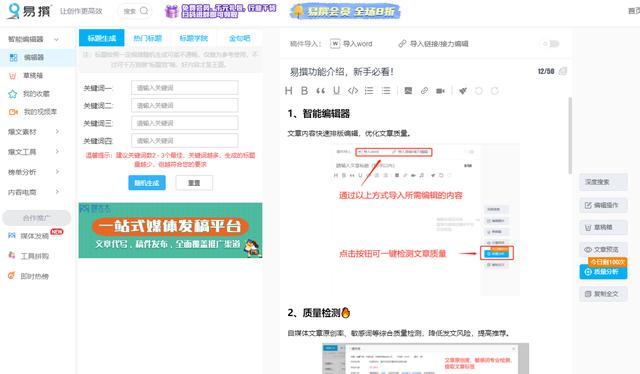Open 草稿箱 from the right-side panel

603,227
